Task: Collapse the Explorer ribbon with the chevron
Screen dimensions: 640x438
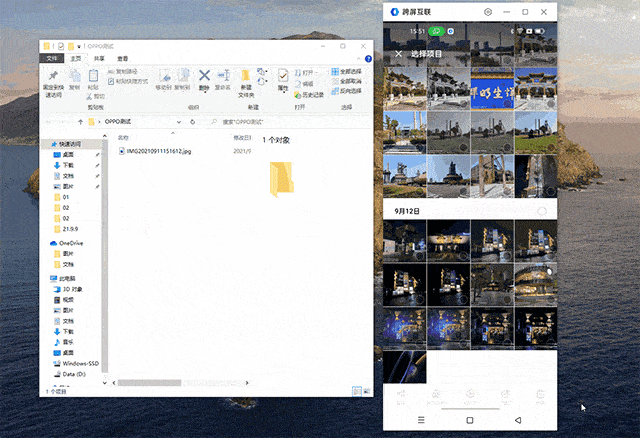Action: click(x=359, y=59)
